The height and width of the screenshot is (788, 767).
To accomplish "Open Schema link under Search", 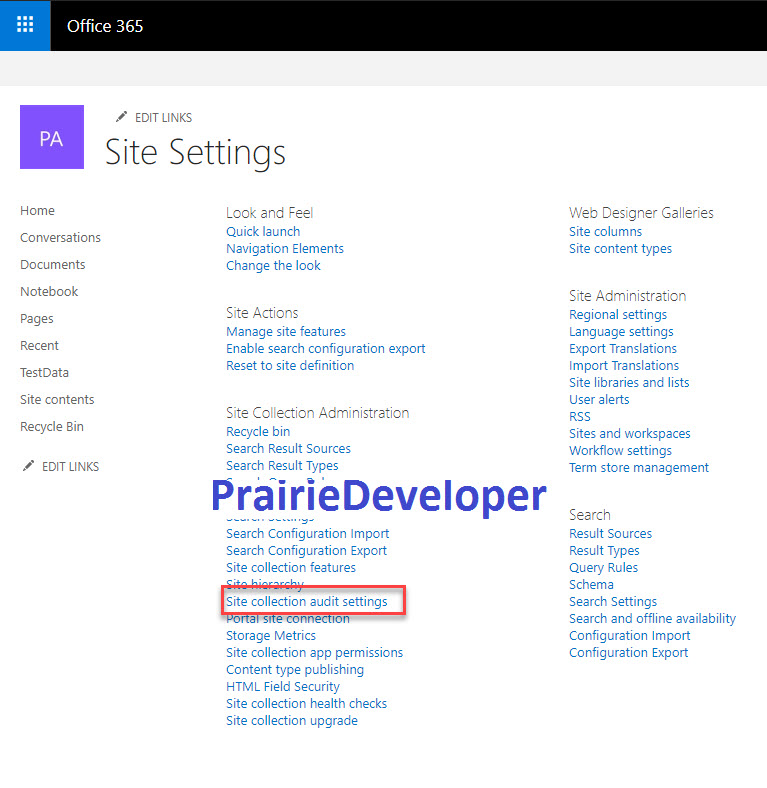I will [591, 585].
